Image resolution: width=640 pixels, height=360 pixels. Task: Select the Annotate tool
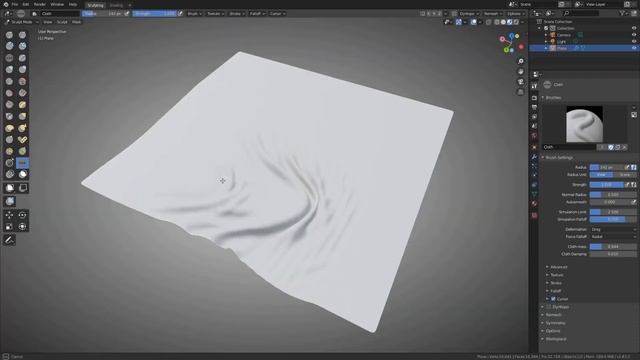click(9, 240)
